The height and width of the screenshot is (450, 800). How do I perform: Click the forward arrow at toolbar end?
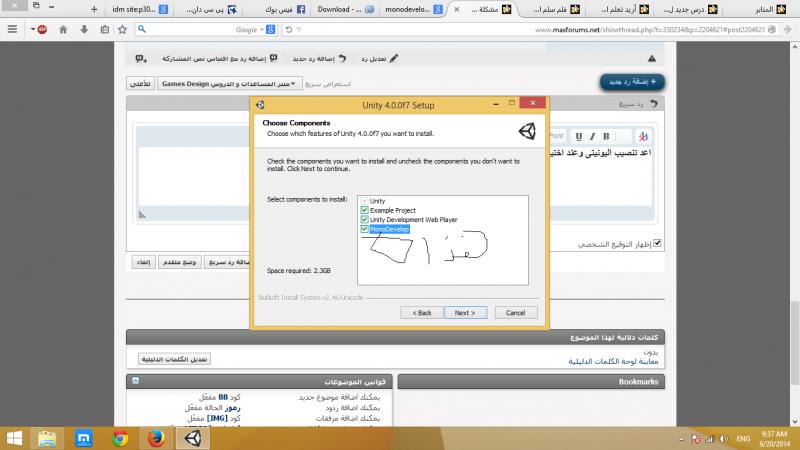pyautogui.click(x=788, y=30)
